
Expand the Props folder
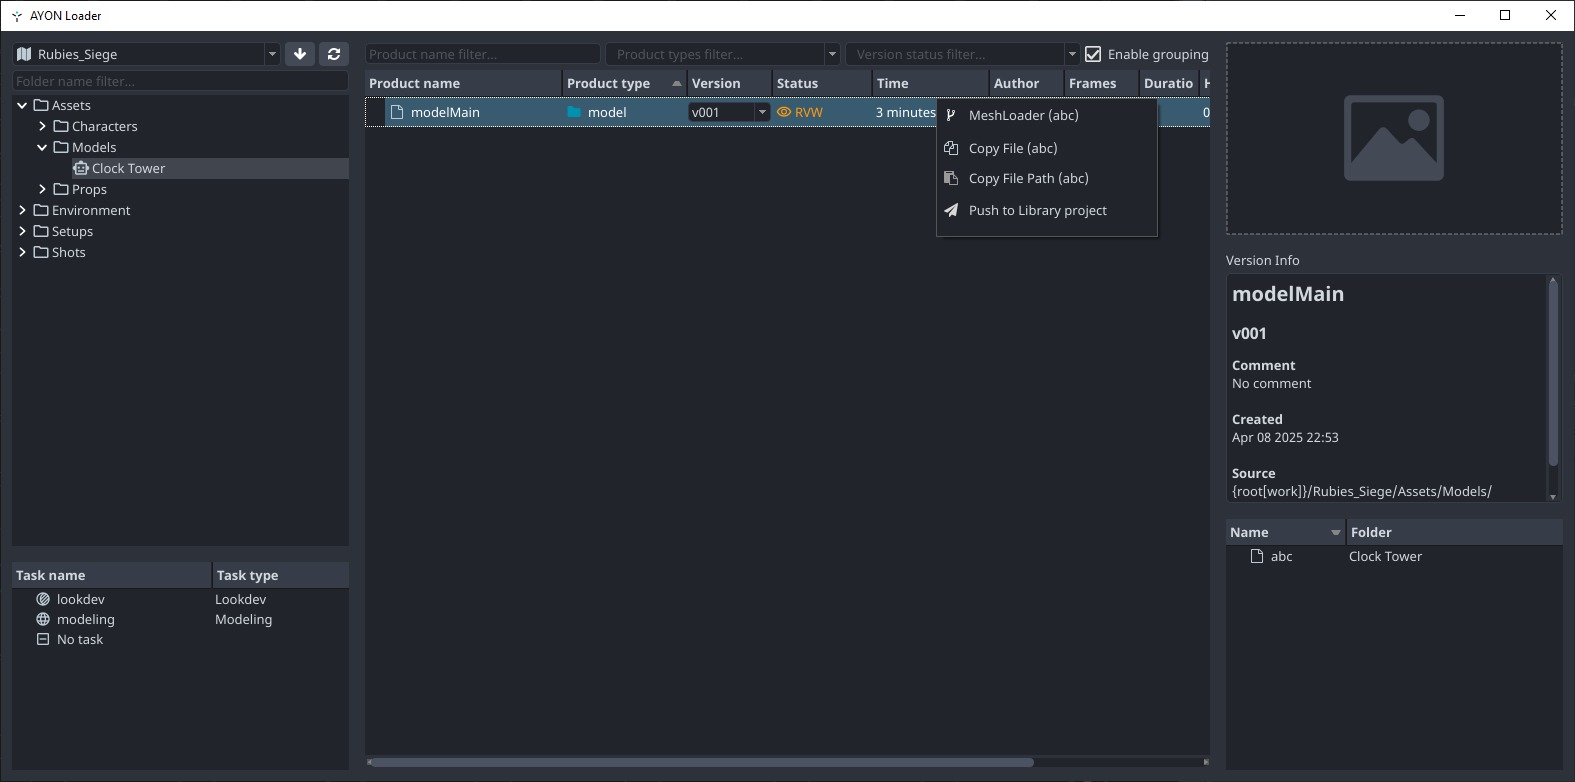[42, 189]
